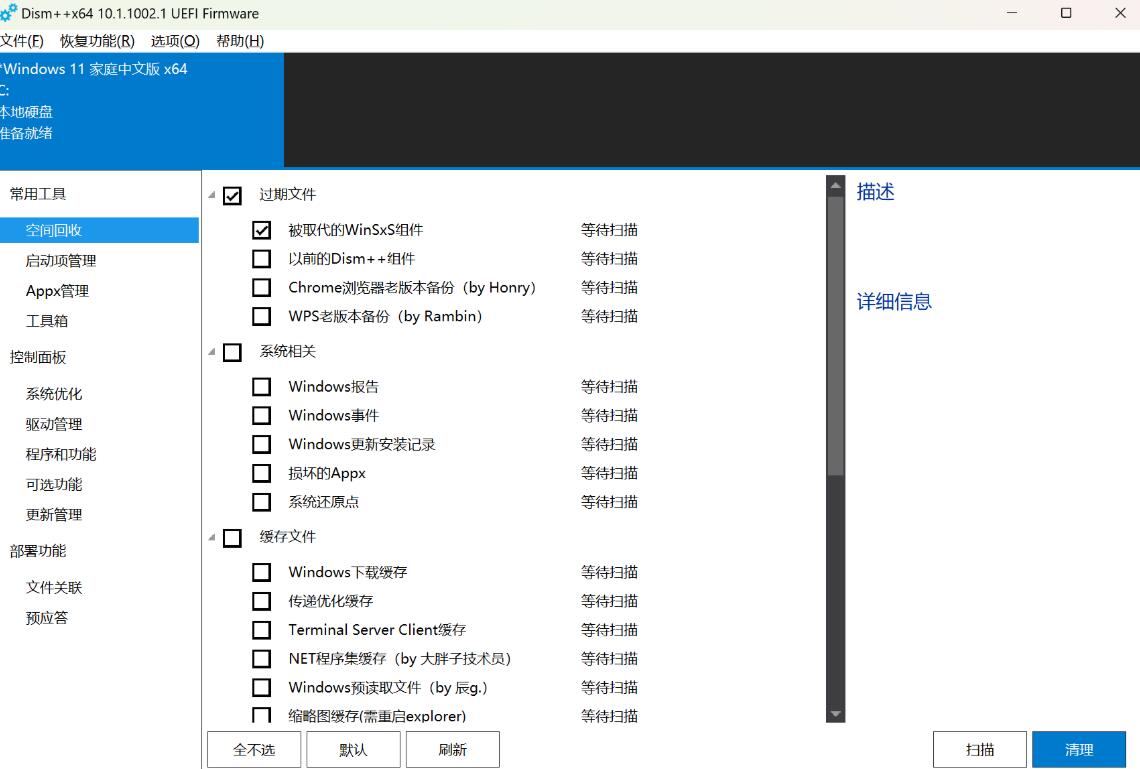
Task: Click scrollbar up arrow in cleanup list
Action: (835, 186)
